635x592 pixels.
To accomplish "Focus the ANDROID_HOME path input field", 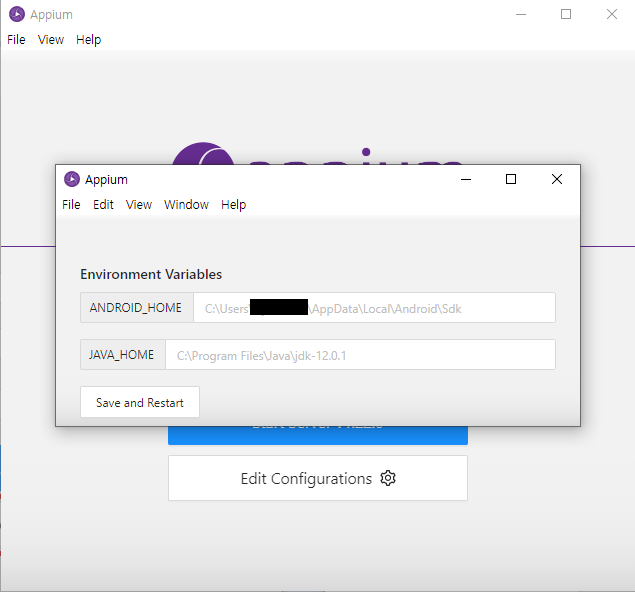I will (x=374, y=308).
